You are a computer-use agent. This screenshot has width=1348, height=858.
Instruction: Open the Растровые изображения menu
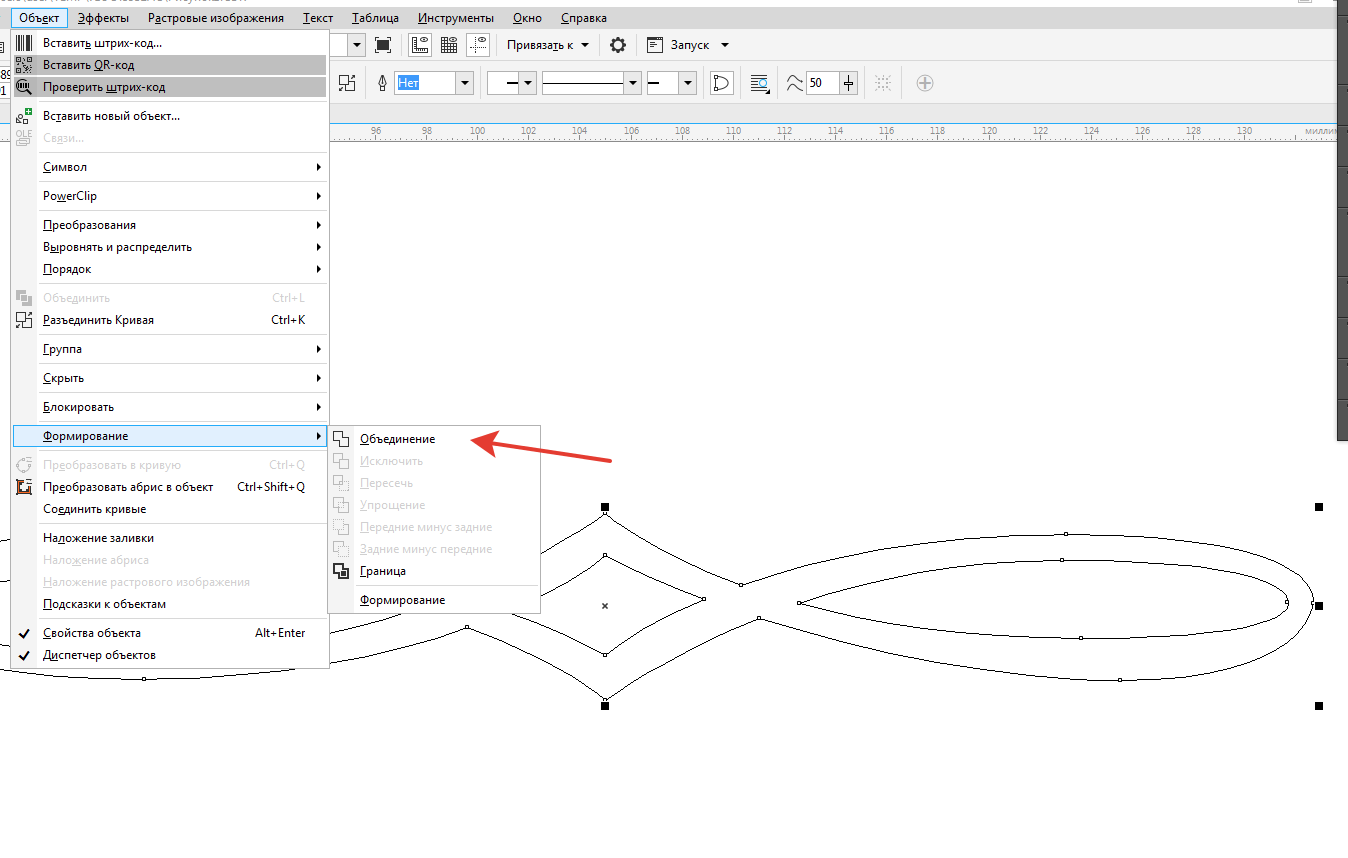coord(215,18)
